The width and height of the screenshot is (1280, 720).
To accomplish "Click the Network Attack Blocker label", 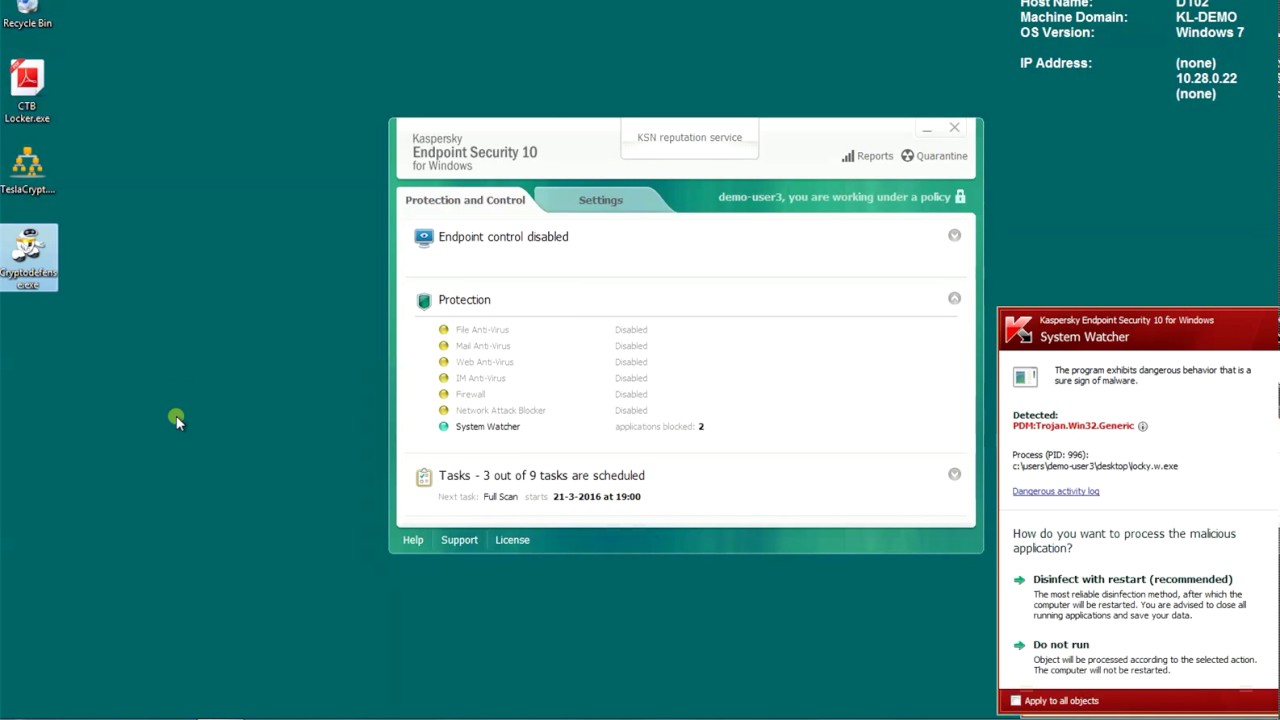I will click(500, 410).
